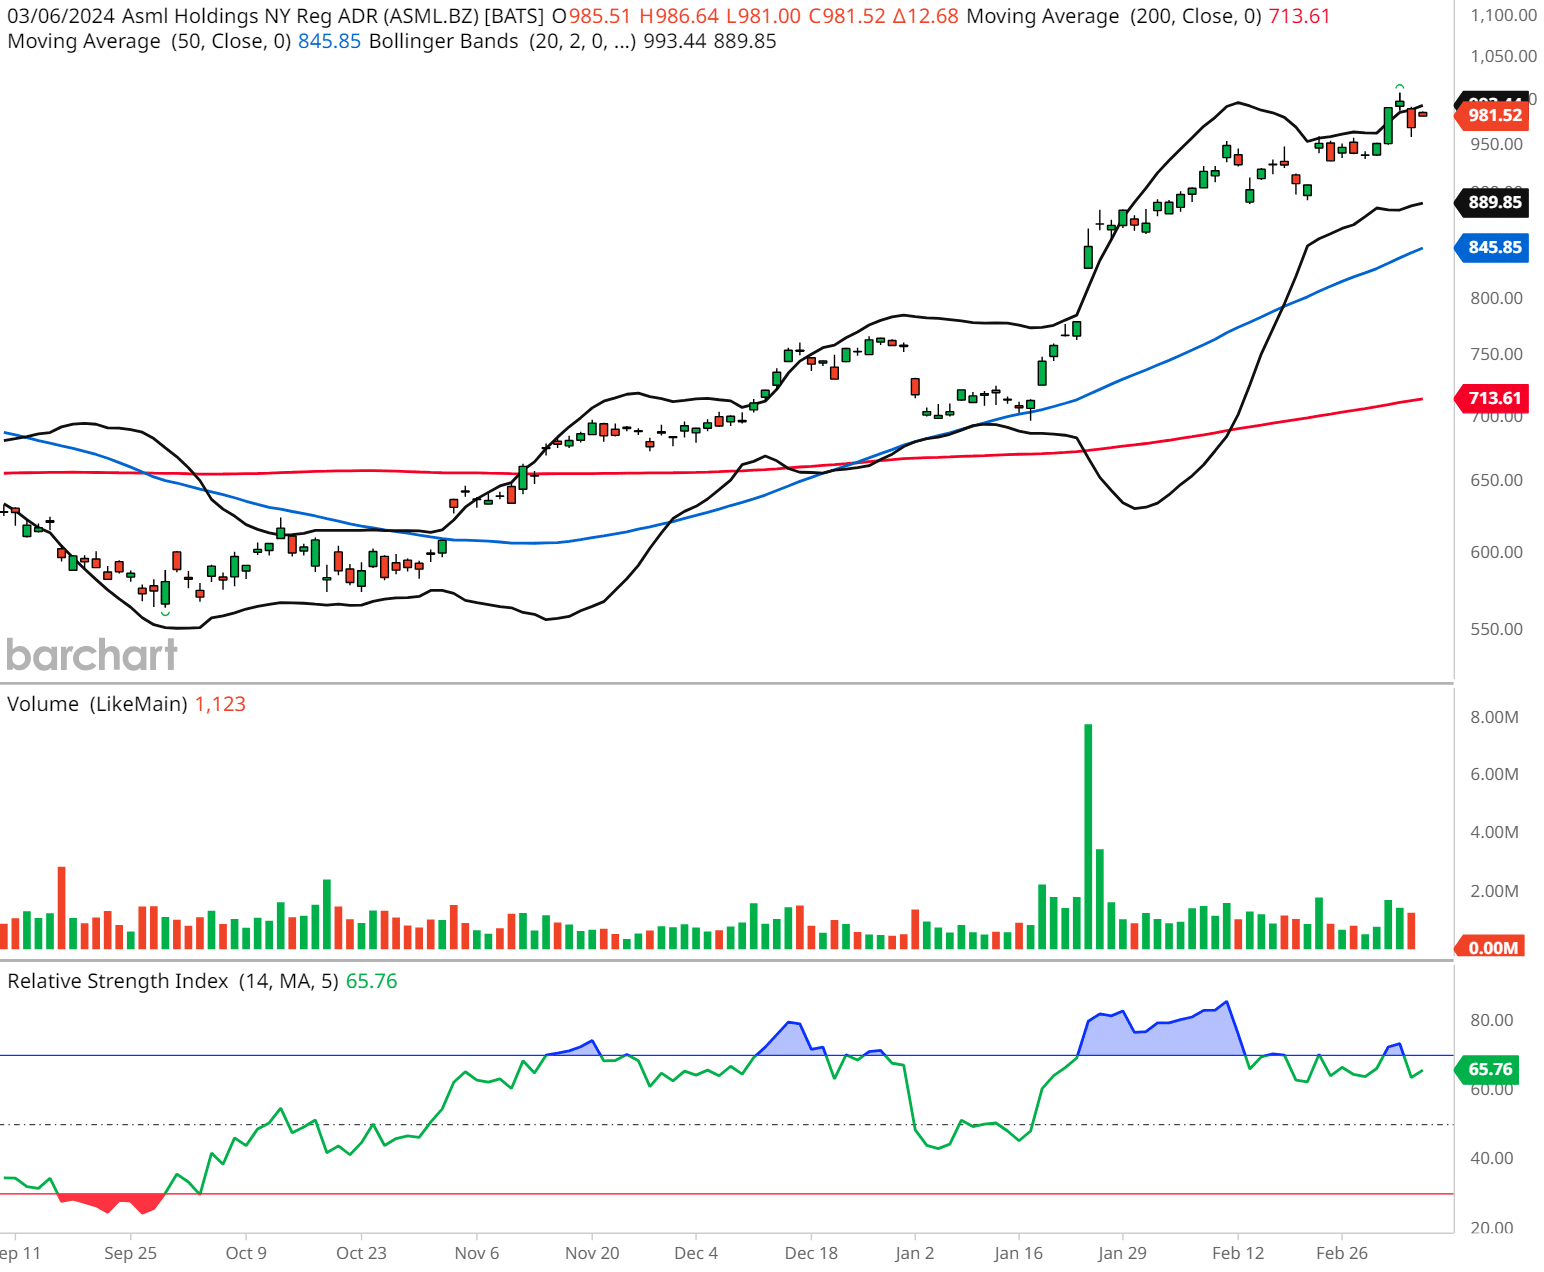Click the 981.52 last price label
The image size is (1544, 1272).
click(1492, 115)
